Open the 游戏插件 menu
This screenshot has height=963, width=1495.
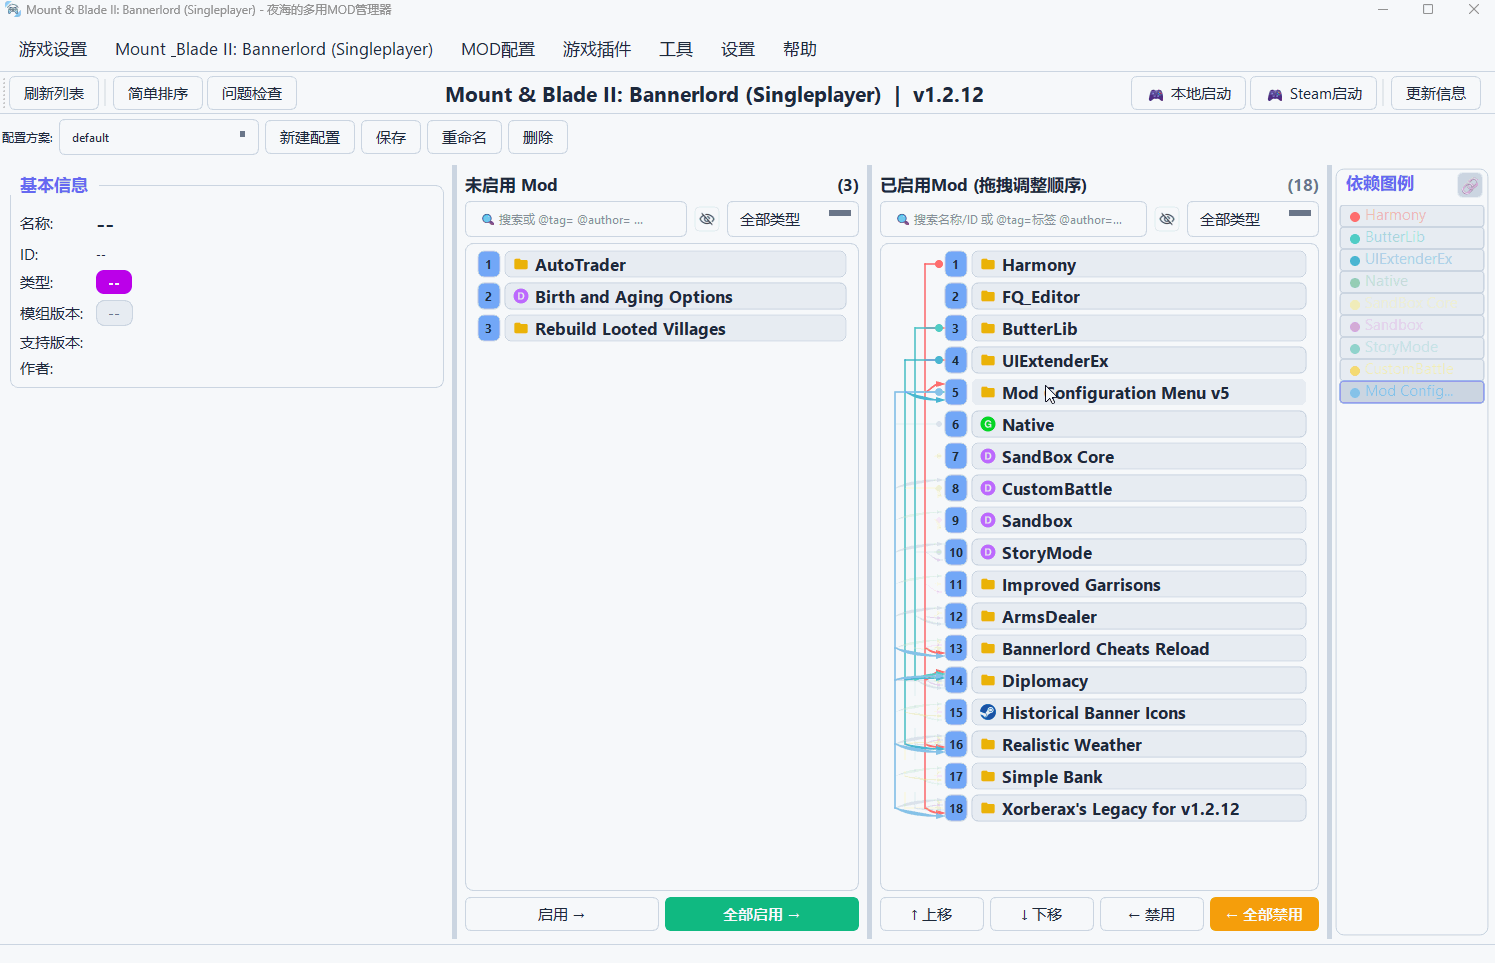point(597,49)
